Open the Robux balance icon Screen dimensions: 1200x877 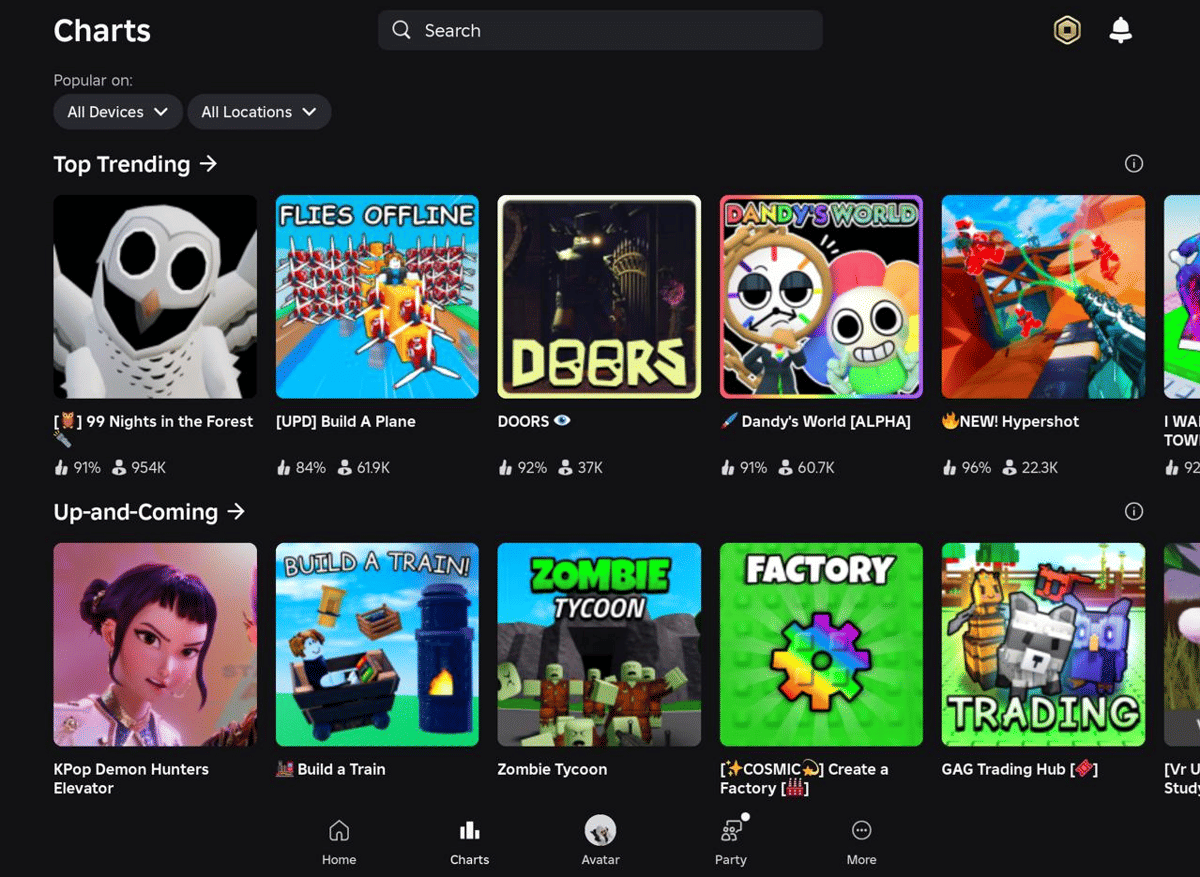pyautogui.click(x=1066, y=30)
